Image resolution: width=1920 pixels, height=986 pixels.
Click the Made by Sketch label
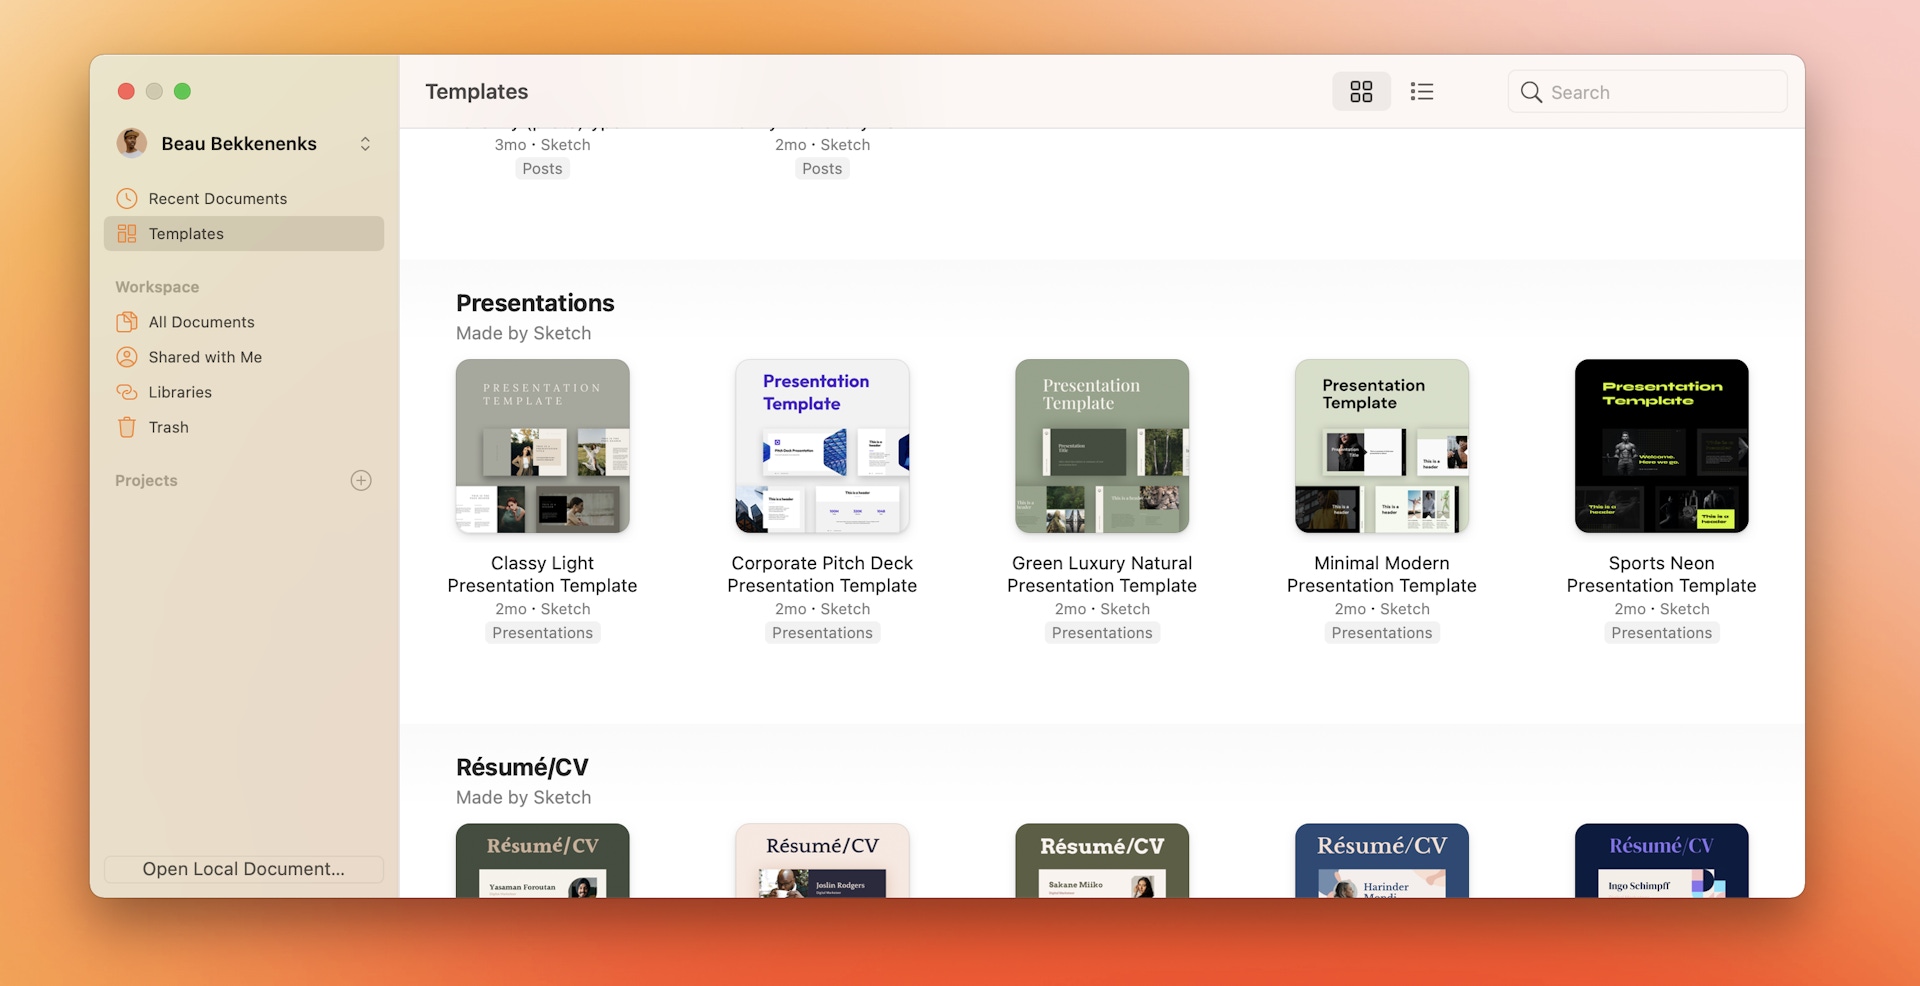point(523,333)
